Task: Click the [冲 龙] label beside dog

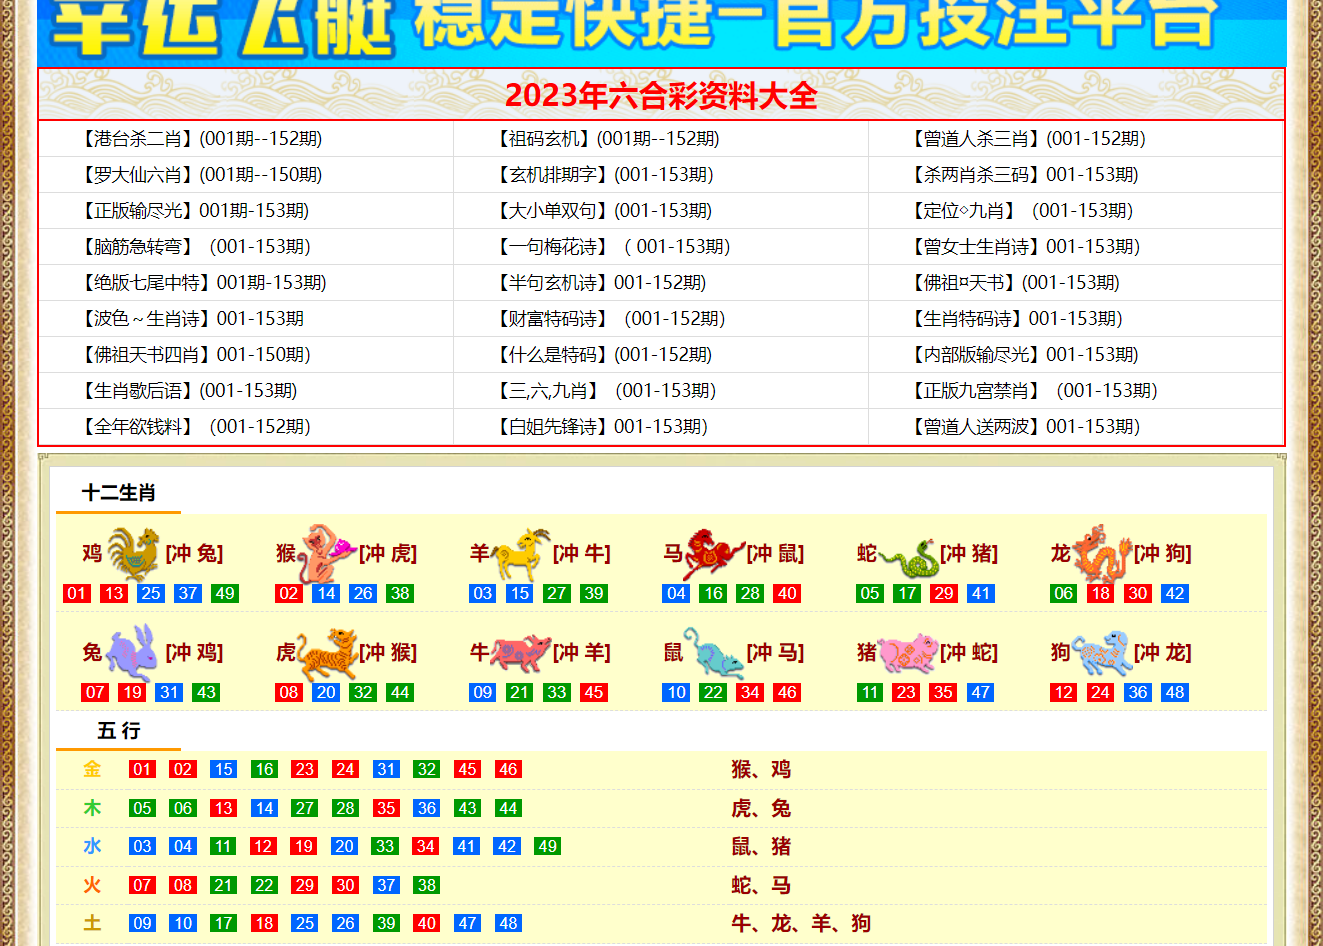Action: tap(1163, 653)
